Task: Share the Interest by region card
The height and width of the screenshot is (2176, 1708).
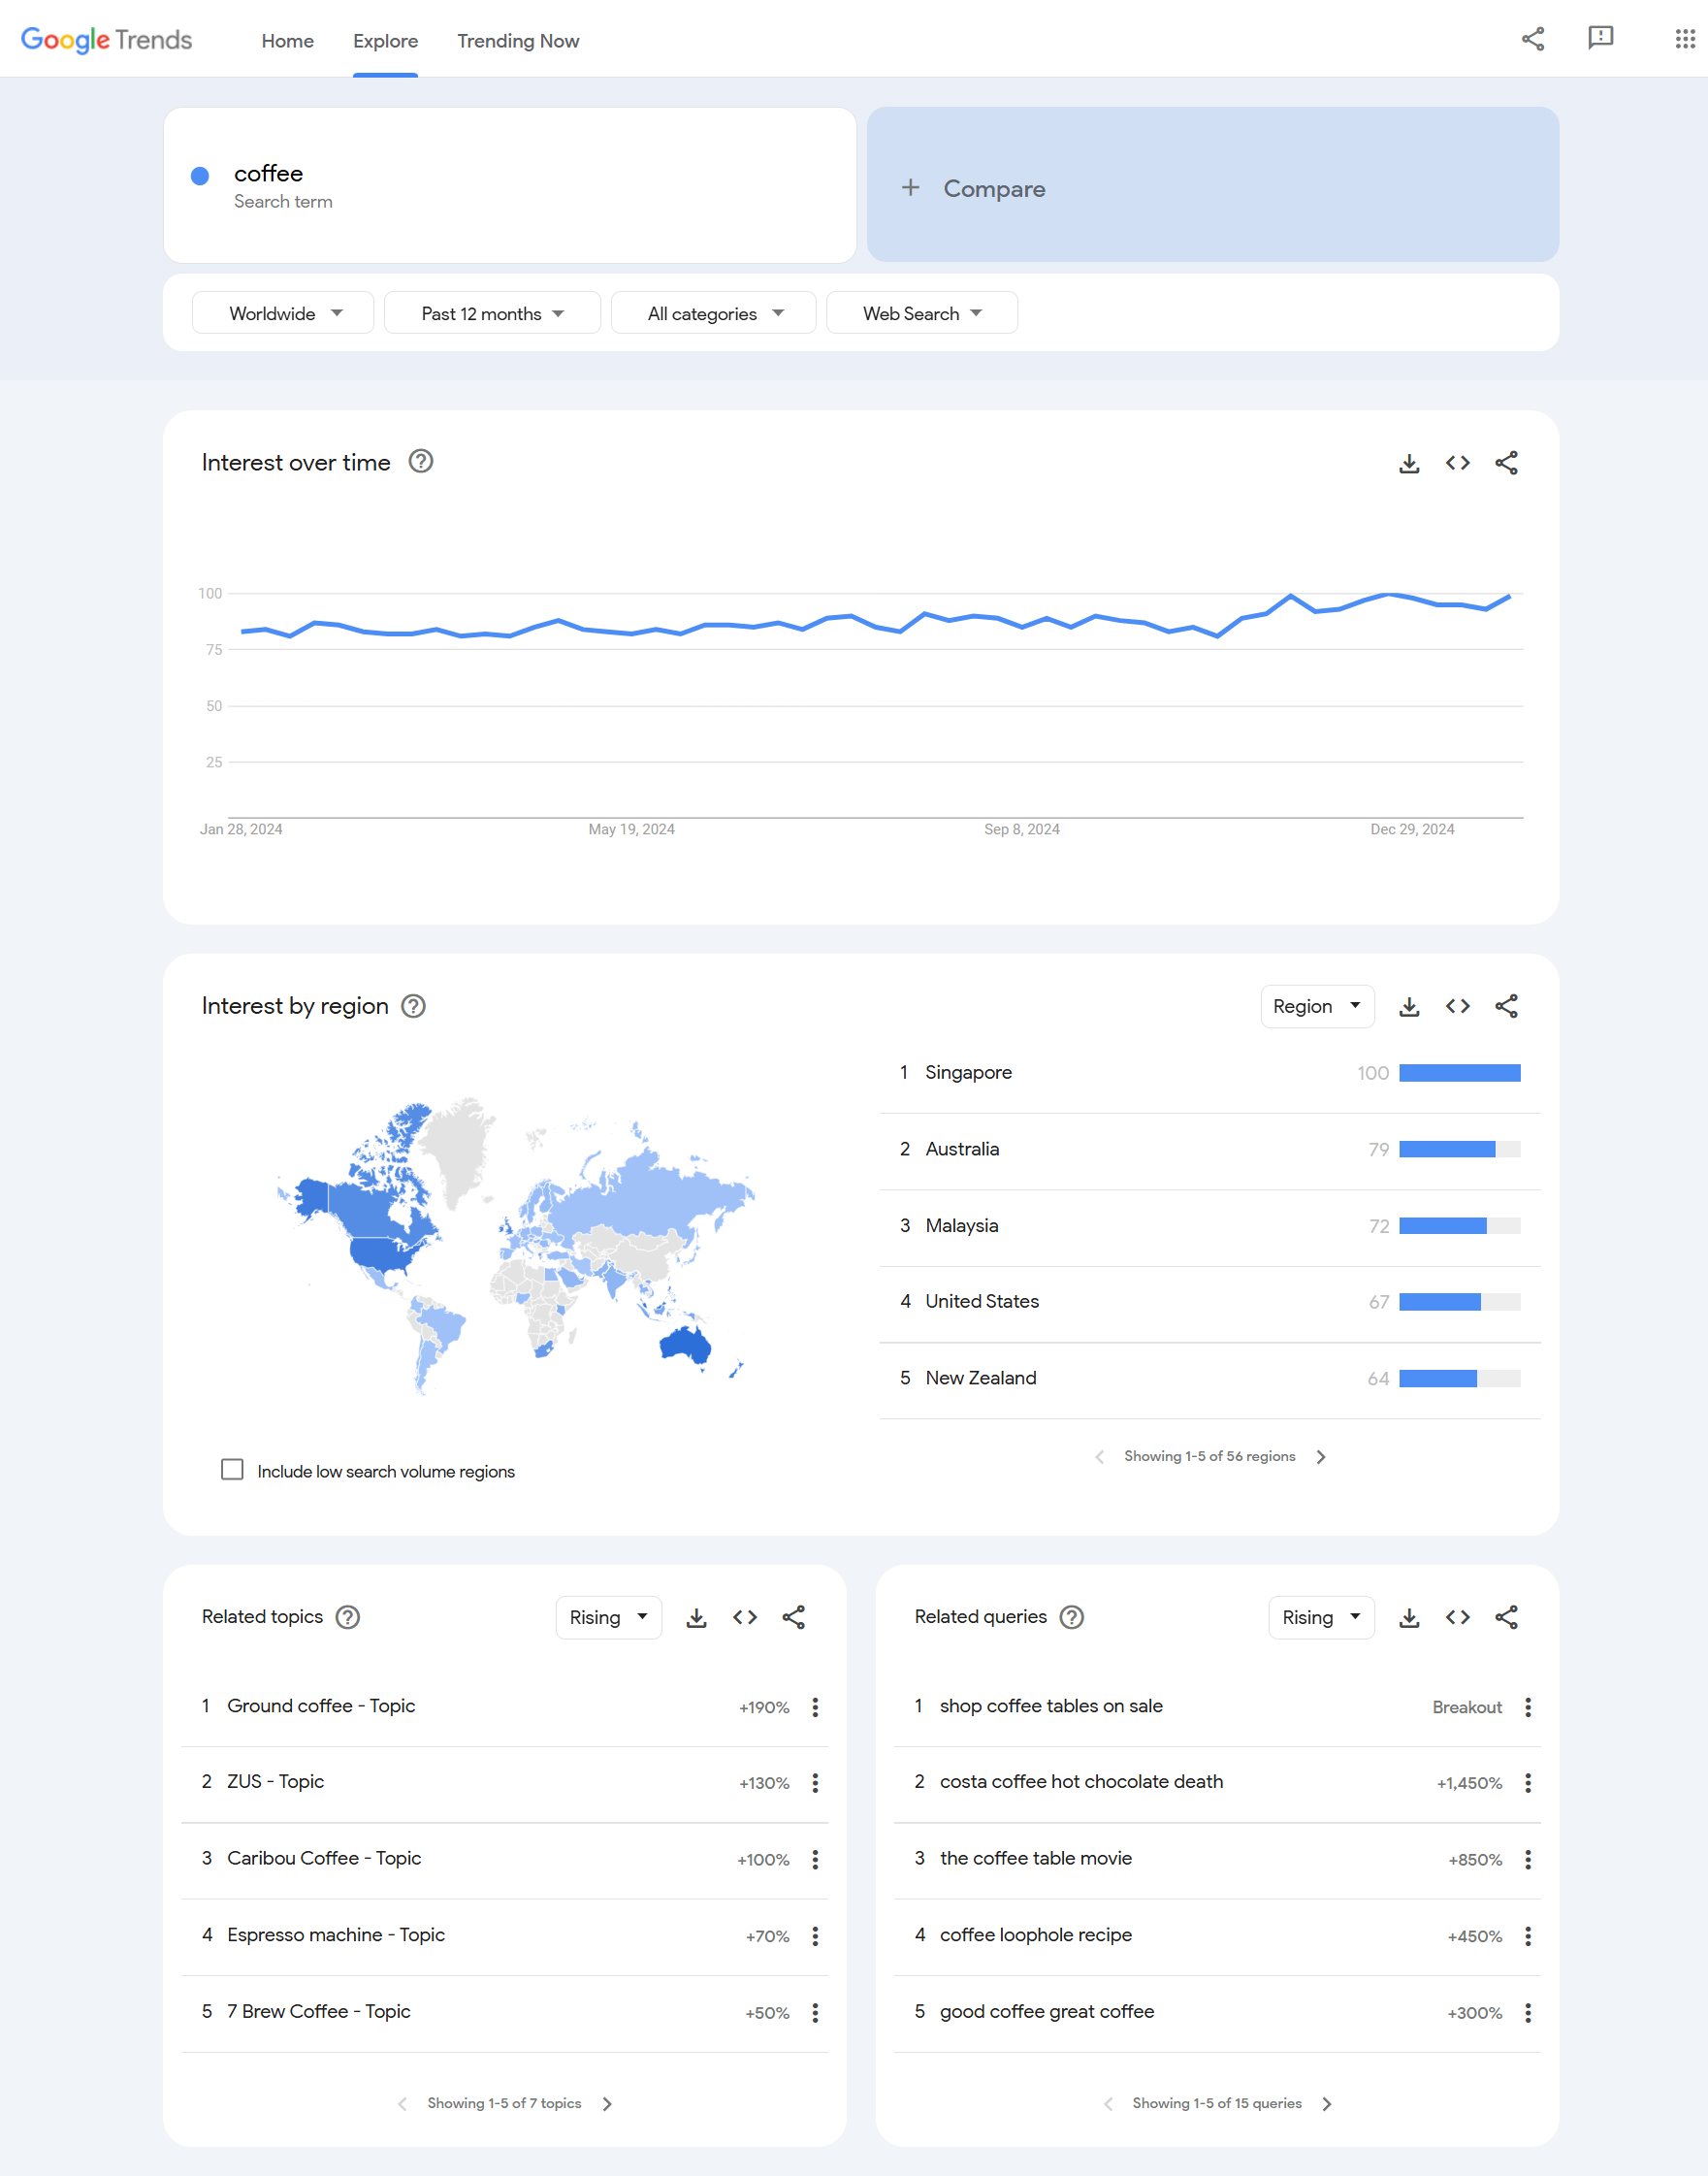Action: point(1506,1006)
